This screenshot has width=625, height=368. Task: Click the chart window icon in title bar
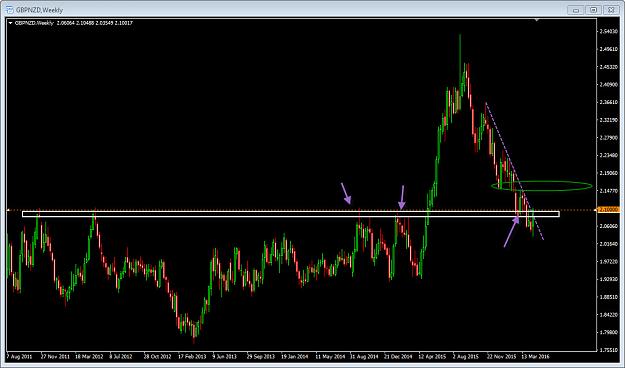9,10
